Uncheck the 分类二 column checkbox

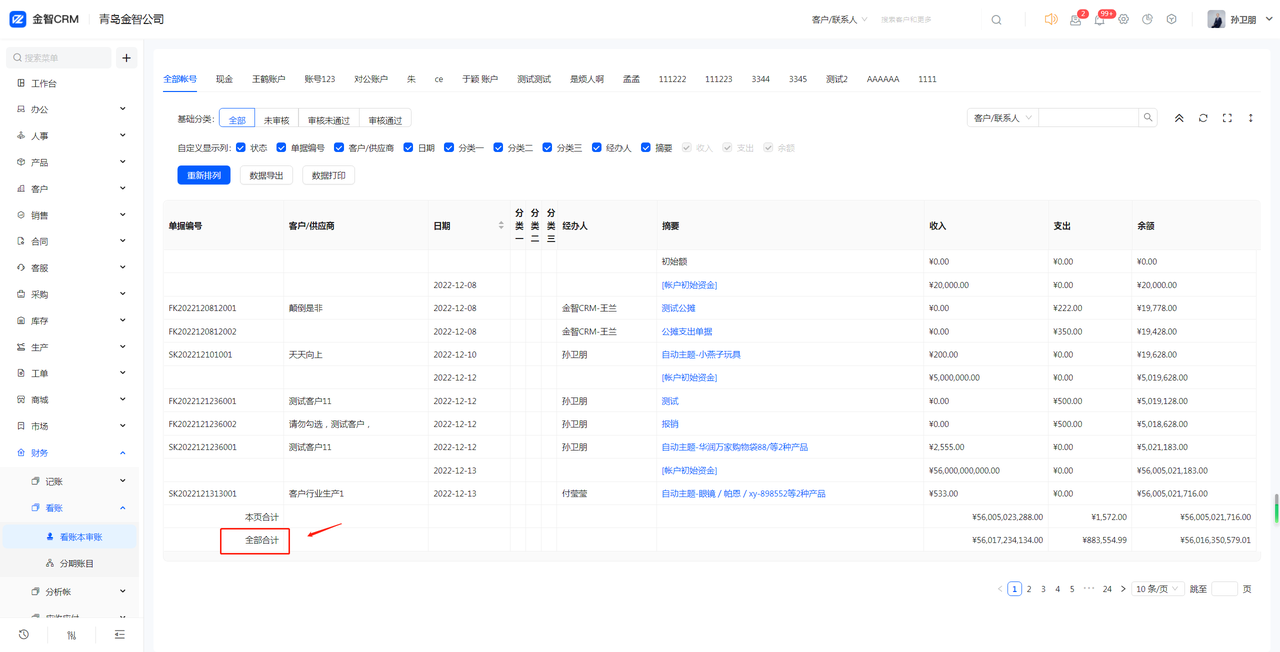(x=498, y=147)
